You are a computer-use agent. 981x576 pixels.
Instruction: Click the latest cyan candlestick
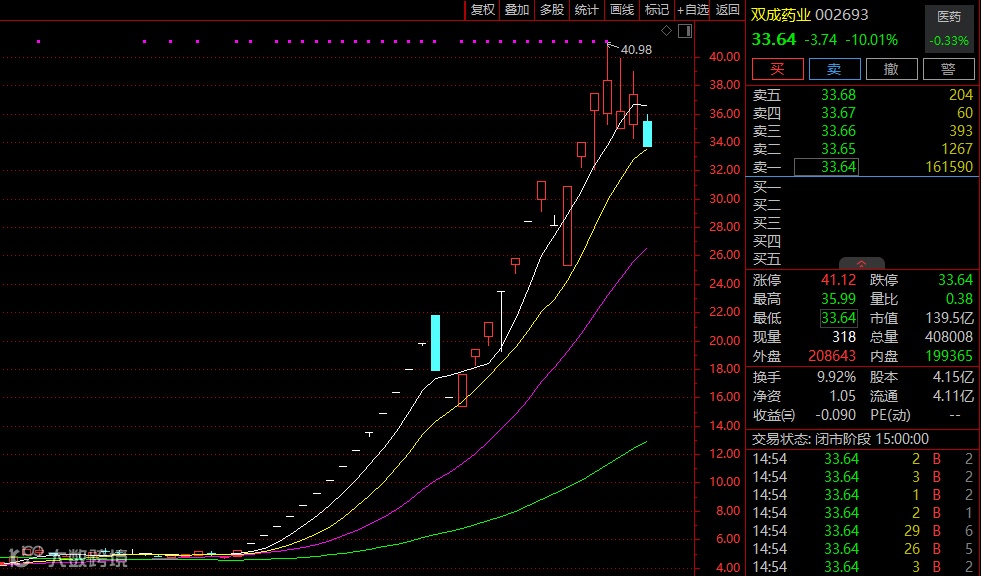tap(648, 134)
